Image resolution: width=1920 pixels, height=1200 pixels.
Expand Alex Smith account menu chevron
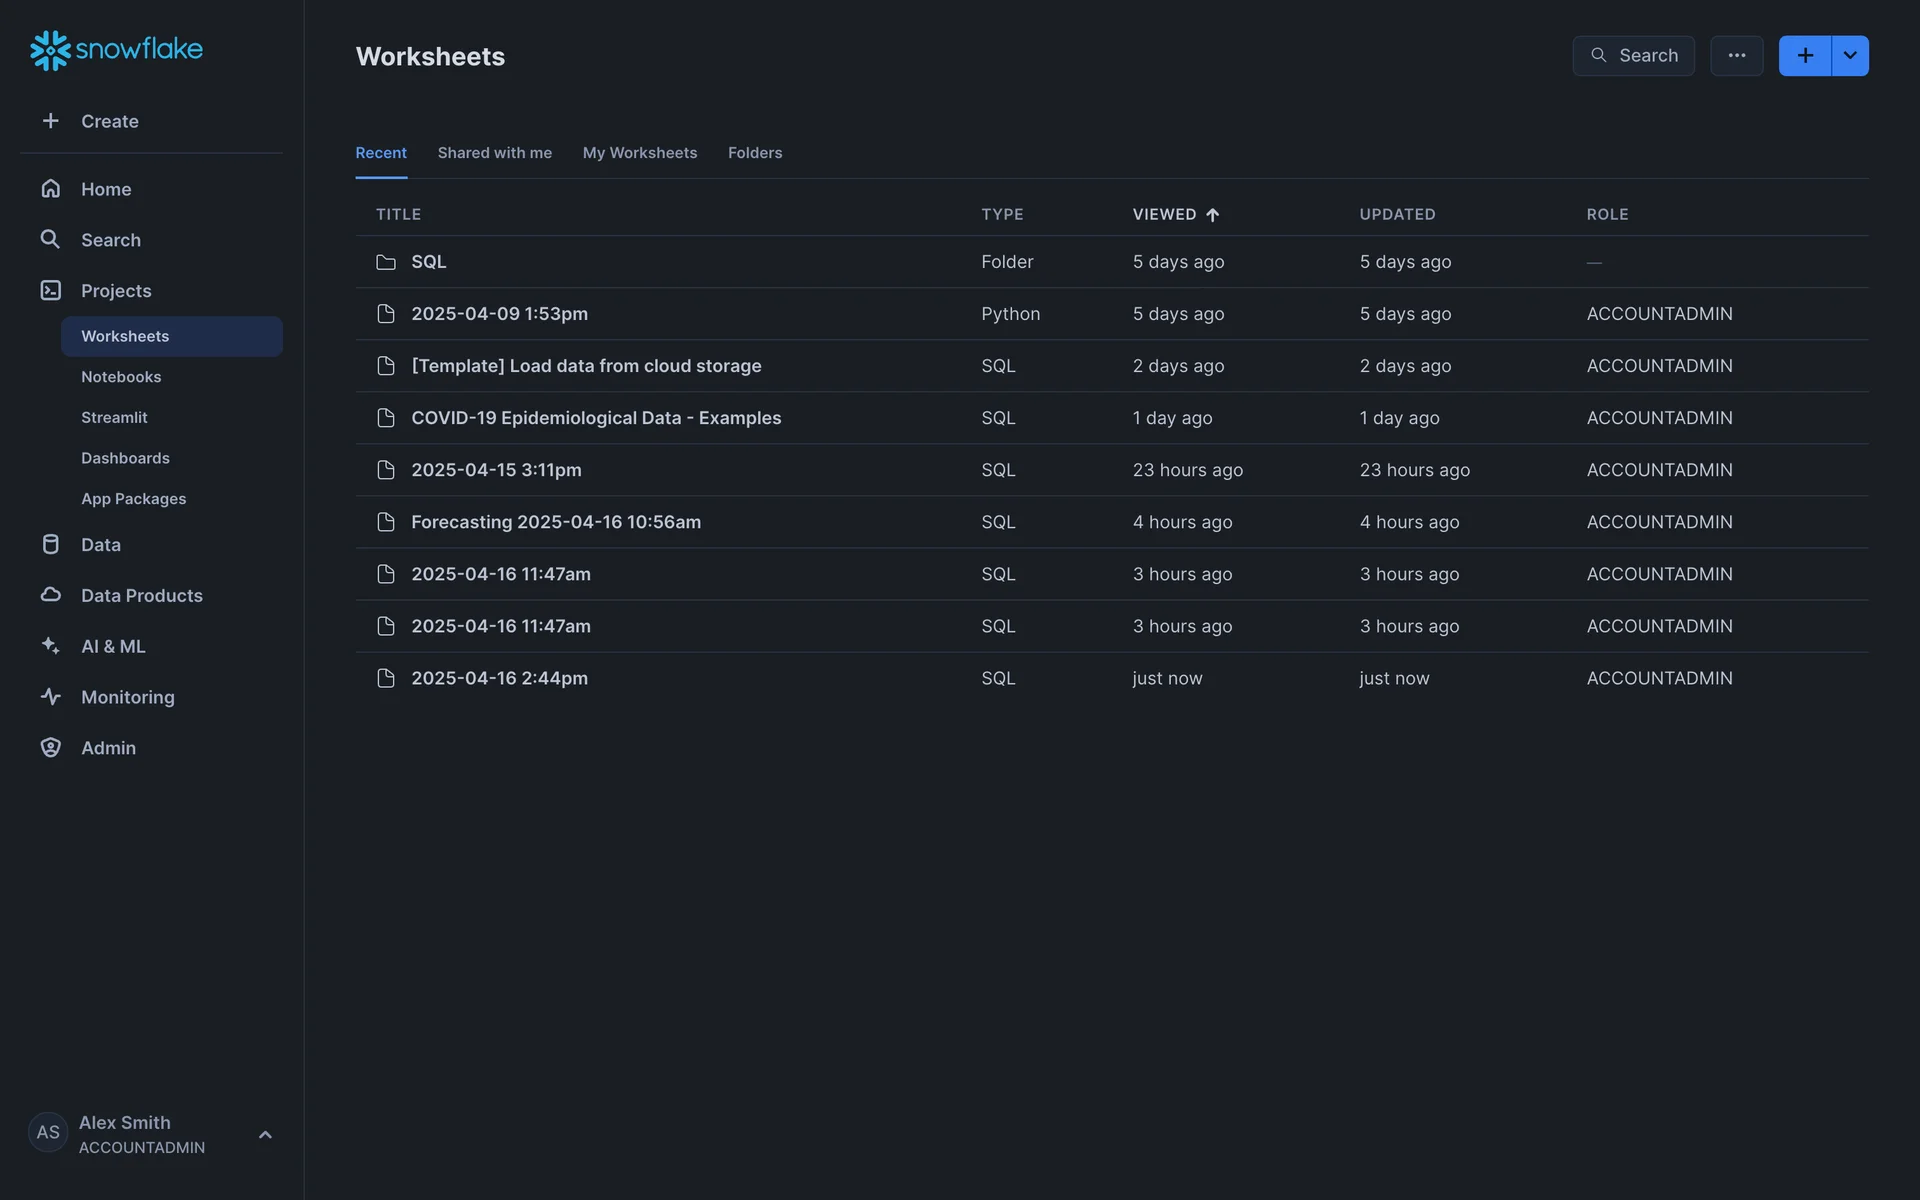[x=265, y=1135]
